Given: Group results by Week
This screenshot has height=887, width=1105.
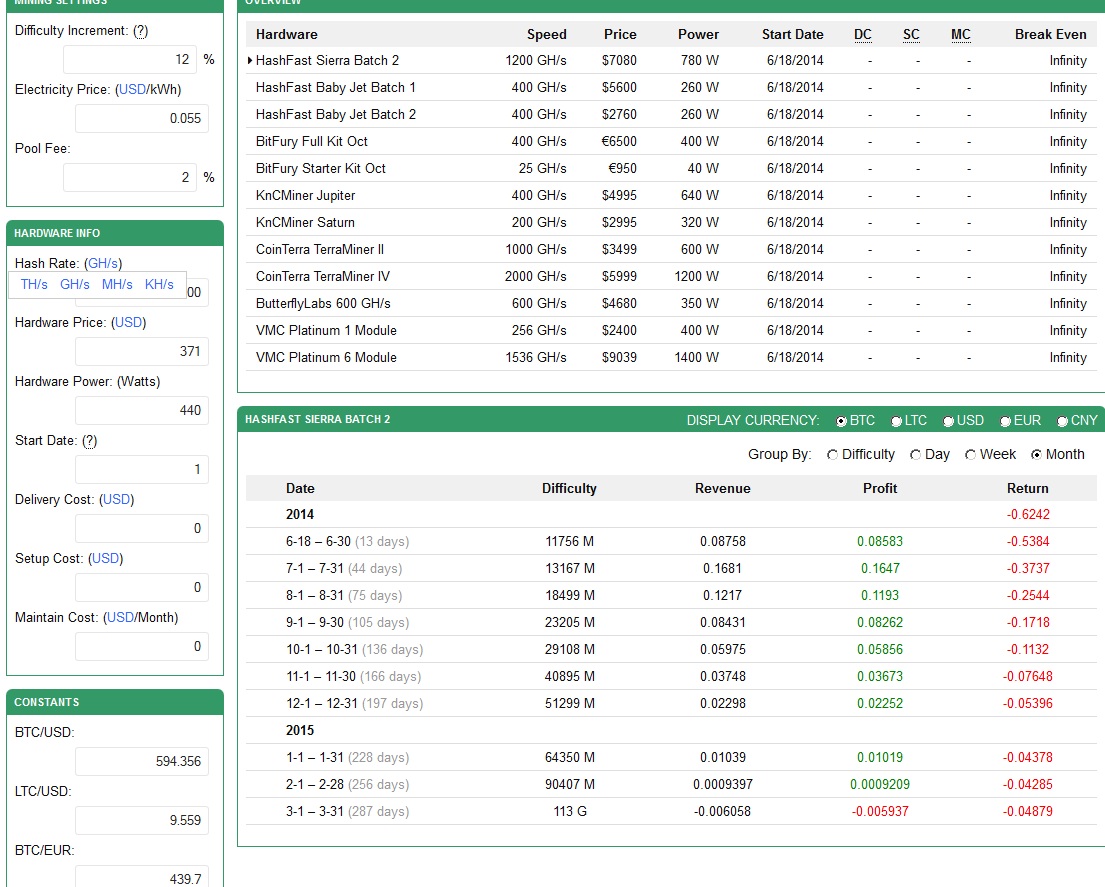Looking at the screenshot, I should [970, 455].
